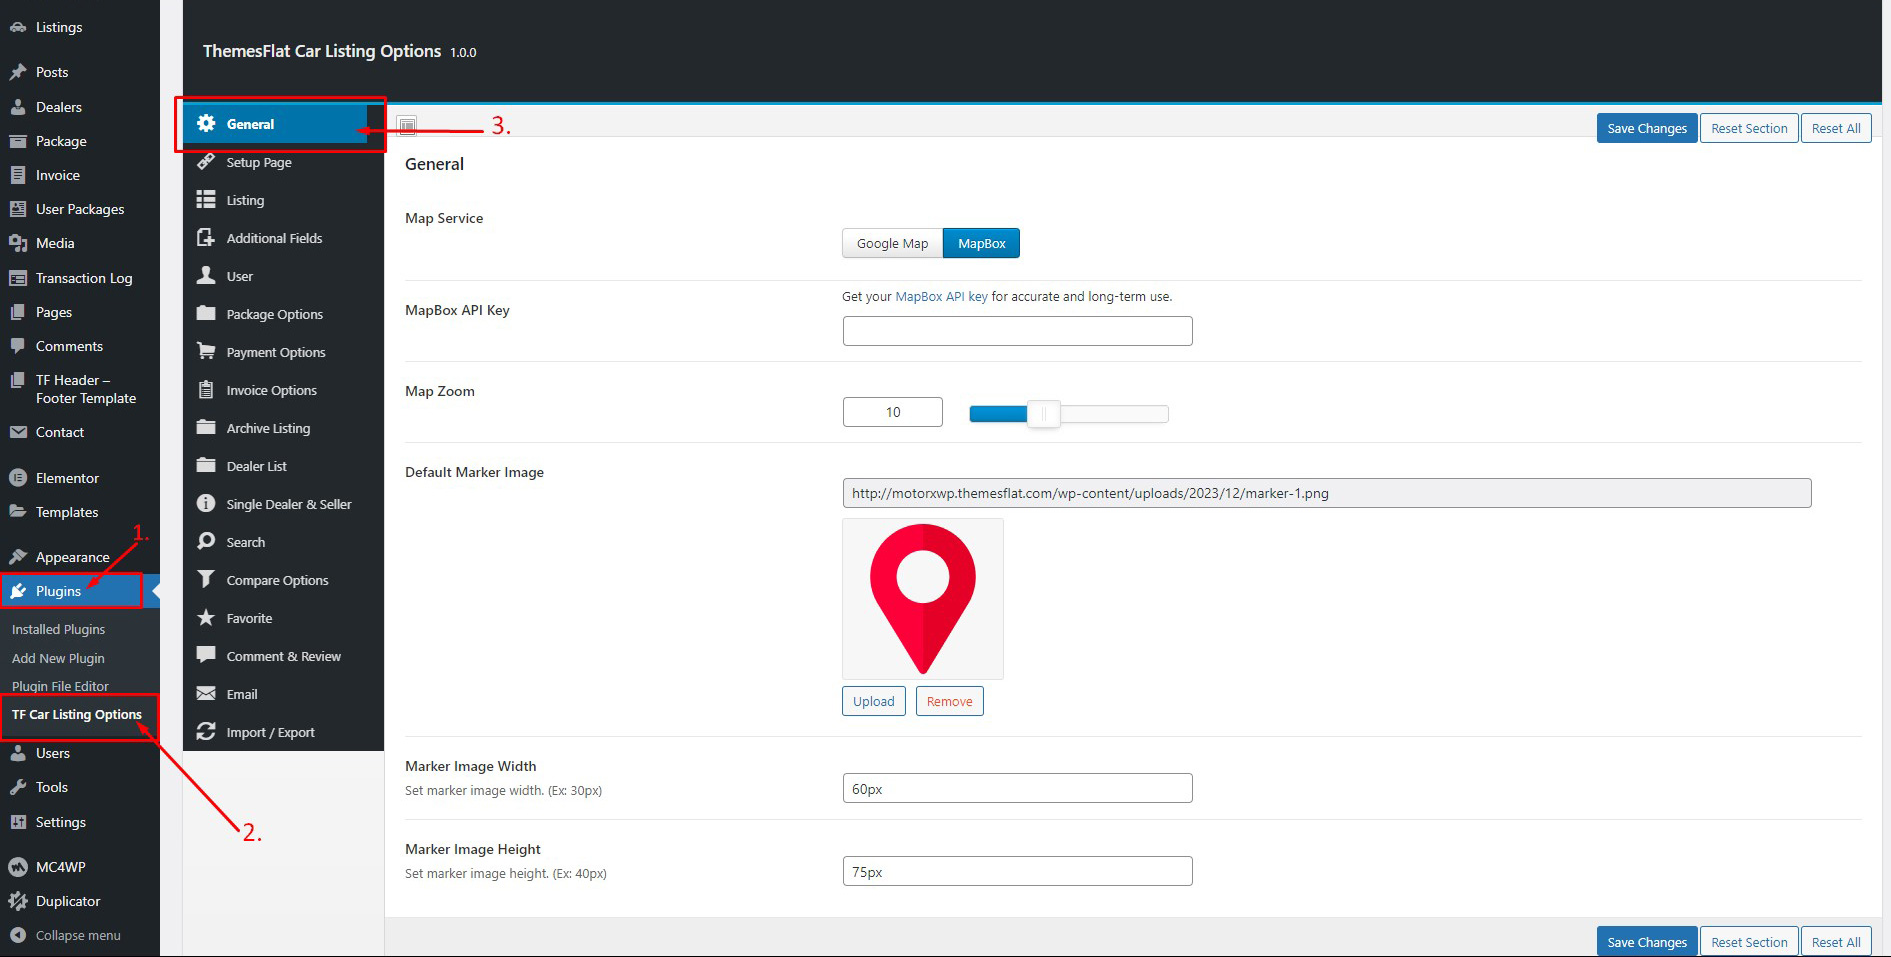Open the Invoice Options tab
This screenshot has width=1891, height=957.
tap(284, 390)
